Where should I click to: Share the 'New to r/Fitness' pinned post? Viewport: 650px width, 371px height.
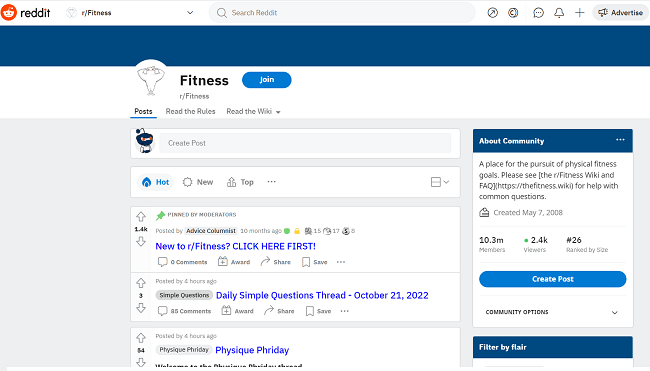[x=275, y=262]
